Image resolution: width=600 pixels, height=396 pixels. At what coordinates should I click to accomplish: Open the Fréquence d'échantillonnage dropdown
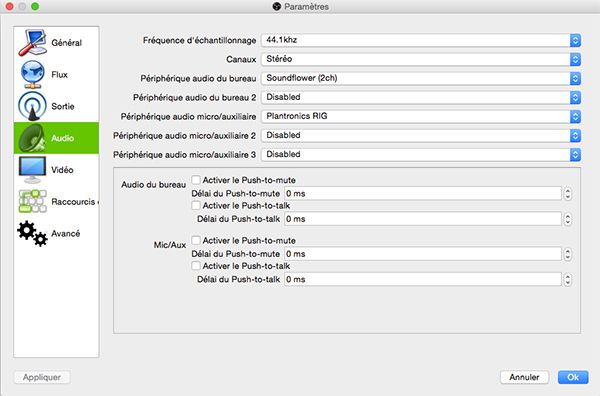421,40
